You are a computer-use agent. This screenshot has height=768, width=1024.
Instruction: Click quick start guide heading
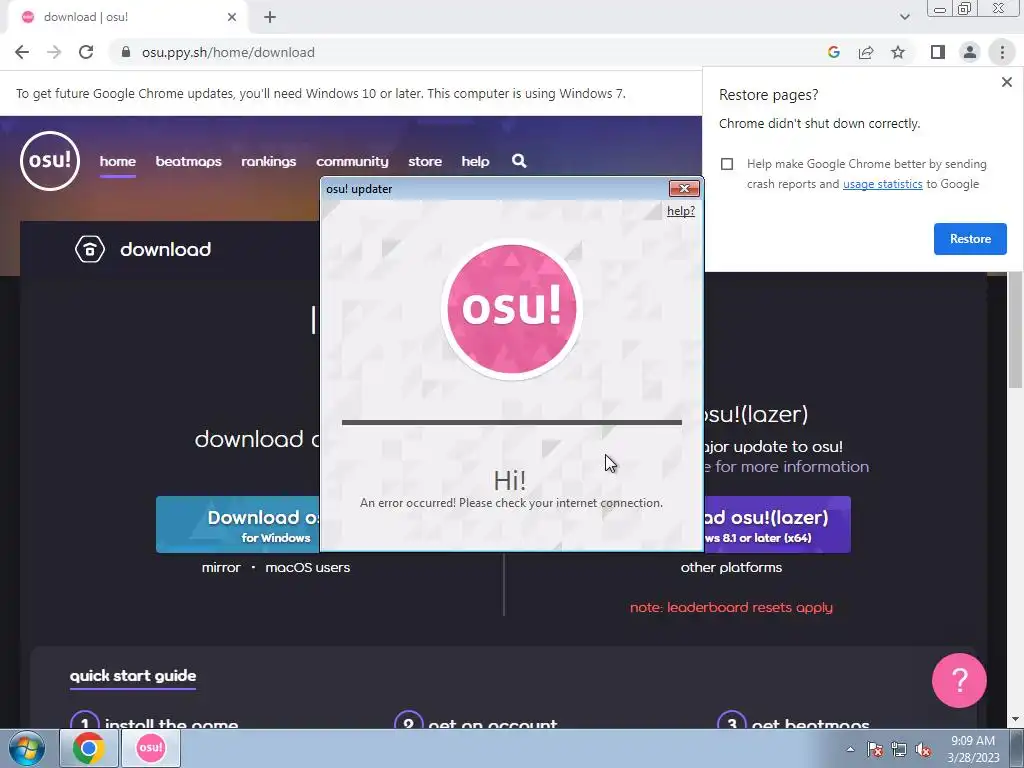(x=133, y=676)
